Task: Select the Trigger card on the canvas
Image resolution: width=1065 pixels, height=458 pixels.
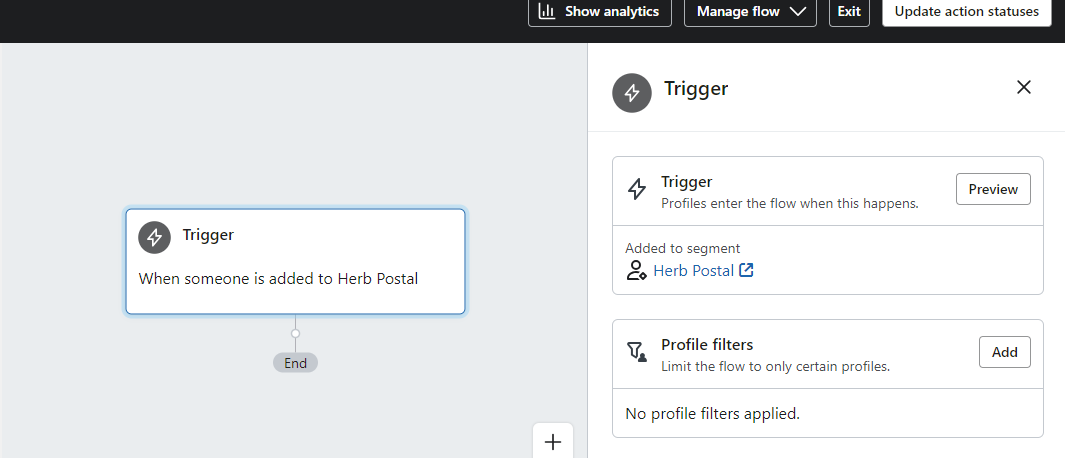Action: coord(295,262)
